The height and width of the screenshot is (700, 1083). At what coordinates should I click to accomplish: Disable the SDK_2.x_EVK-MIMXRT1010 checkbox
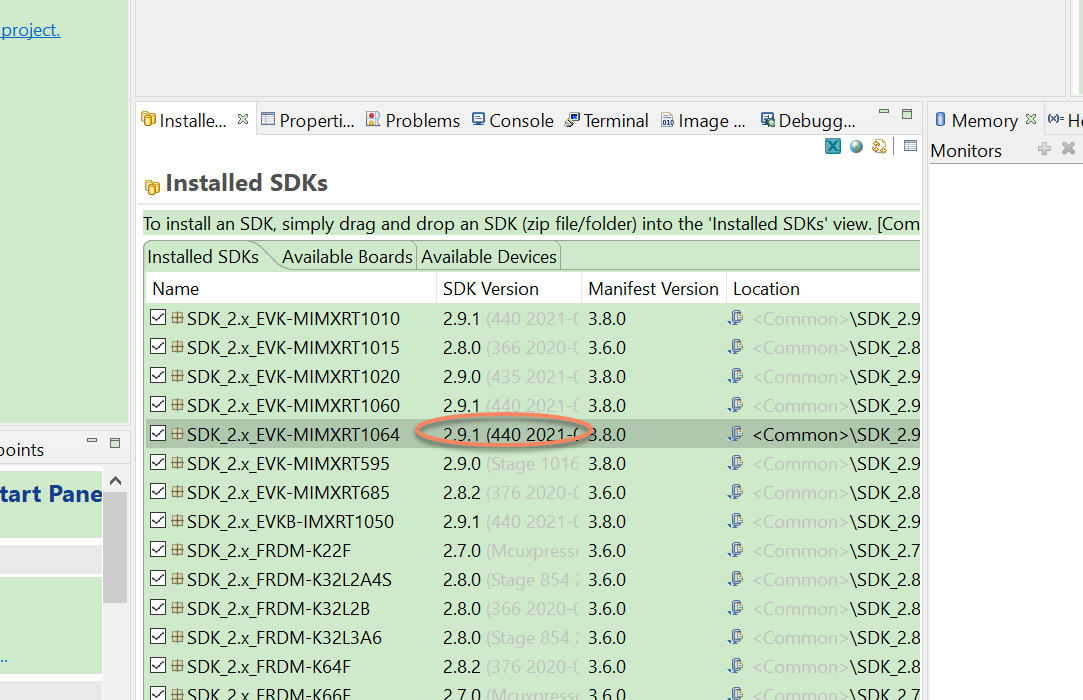coord(157,318)
